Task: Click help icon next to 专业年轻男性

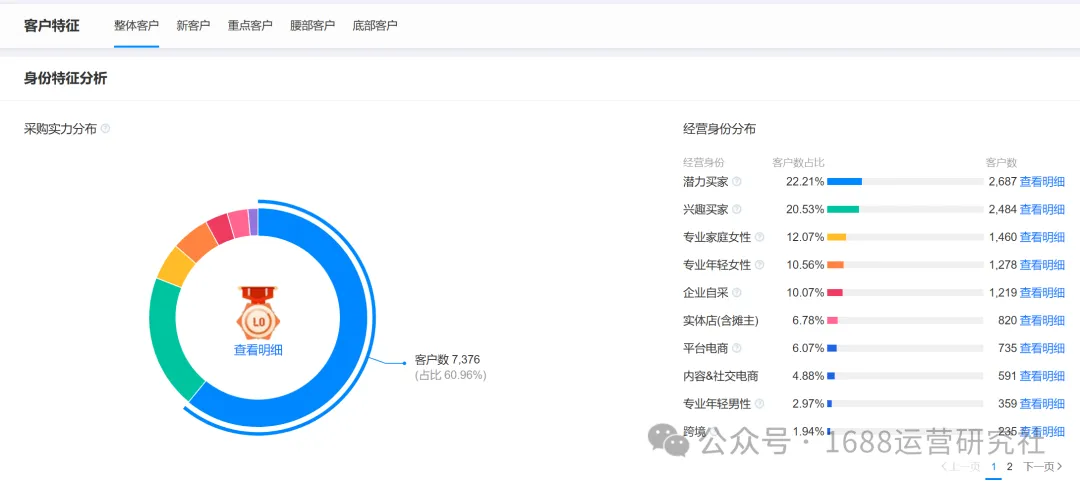Action: [760, 404]
